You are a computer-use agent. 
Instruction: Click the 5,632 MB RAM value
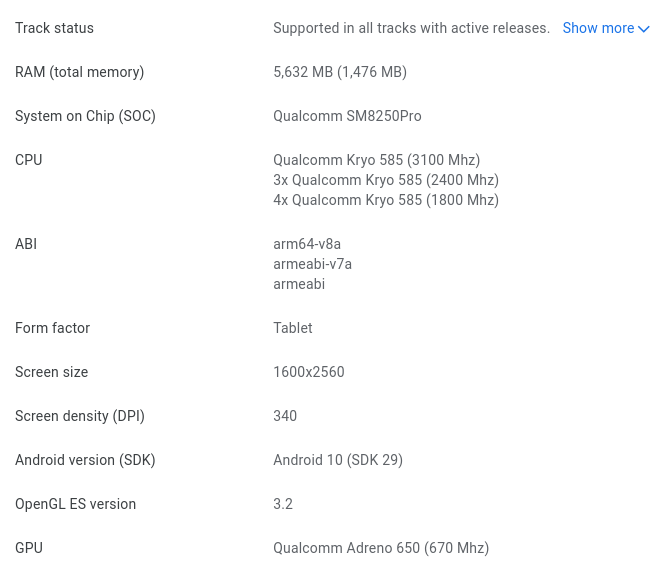[339, 72]
